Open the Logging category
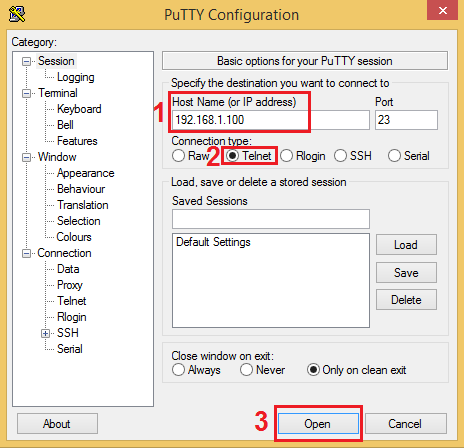Viewport: 464px width, 448px height. coord(76,77)
